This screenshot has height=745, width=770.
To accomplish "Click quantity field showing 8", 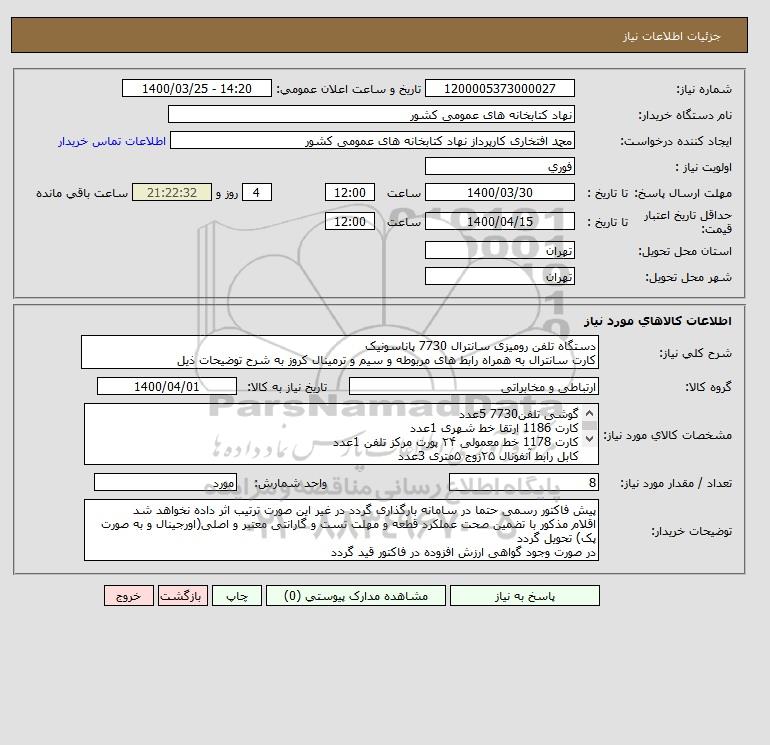I will click(523, 483).
